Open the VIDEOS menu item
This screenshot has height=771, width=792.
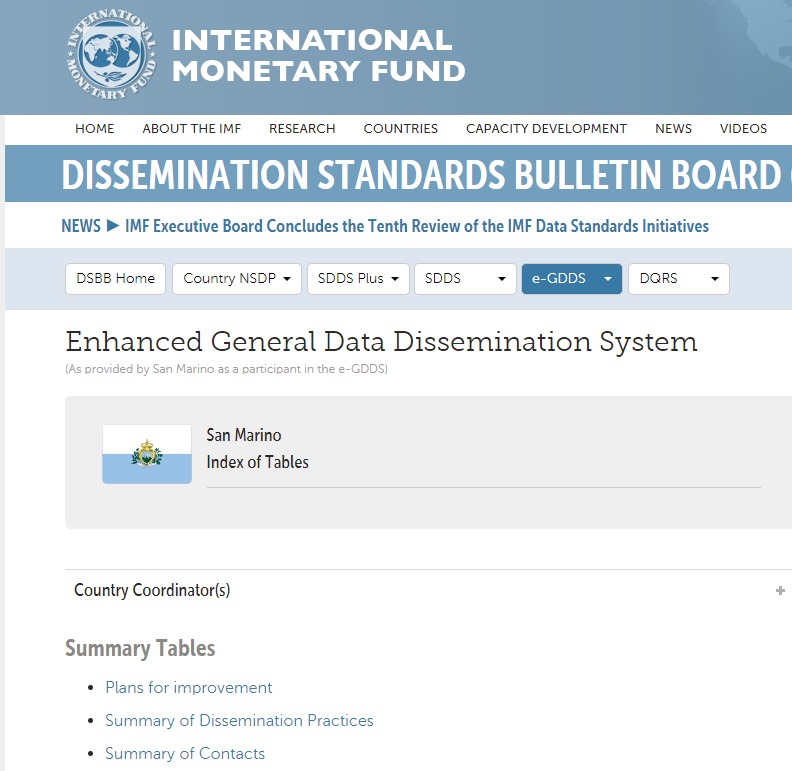pos(743,129)
